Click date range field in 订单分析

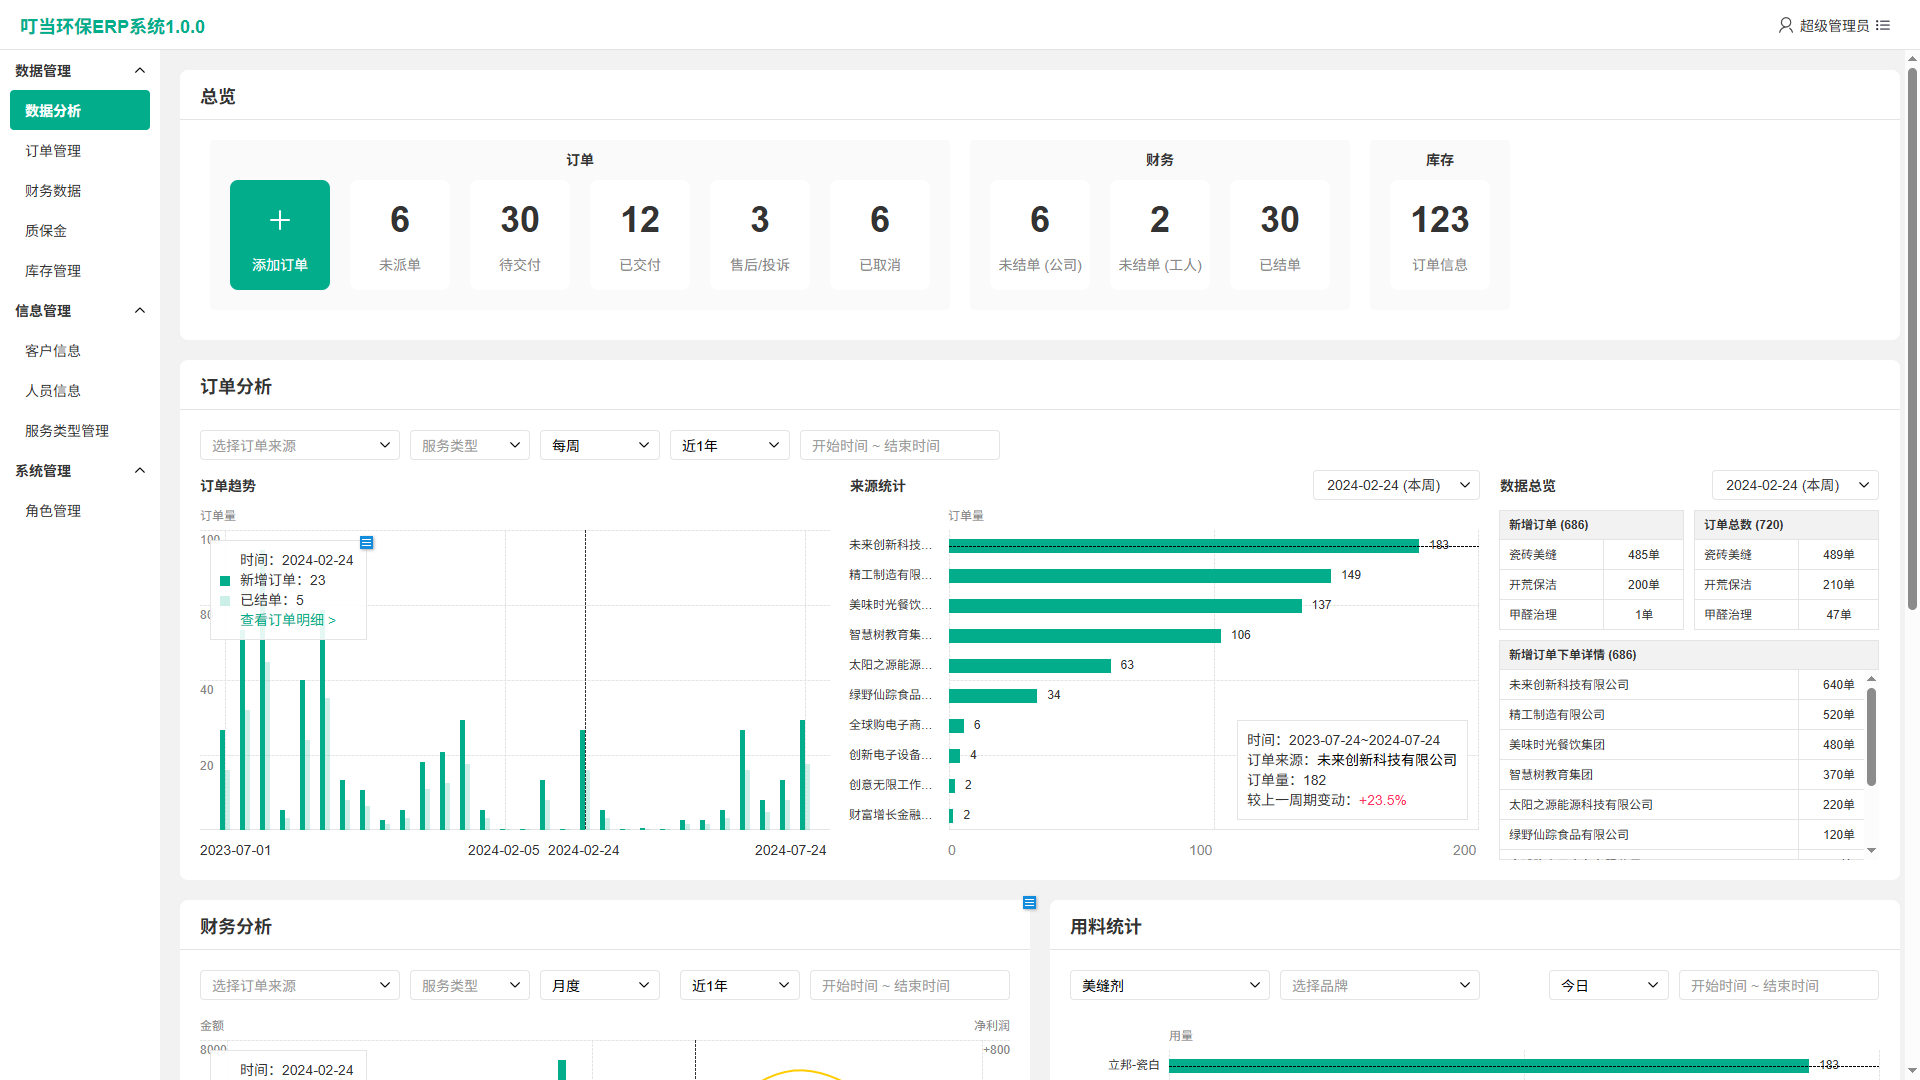pyautogui.click(x=900, y=445)
